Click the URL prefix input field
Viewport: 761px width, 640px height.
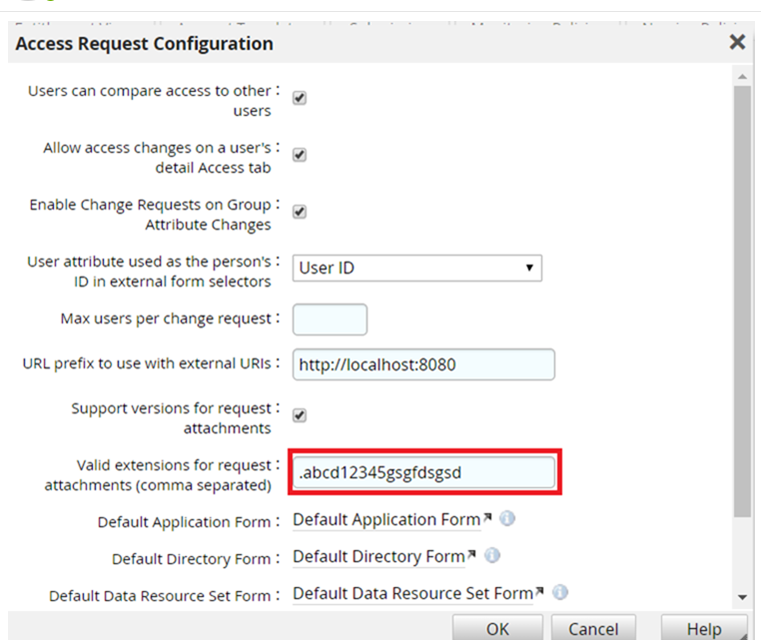[423, 365]
